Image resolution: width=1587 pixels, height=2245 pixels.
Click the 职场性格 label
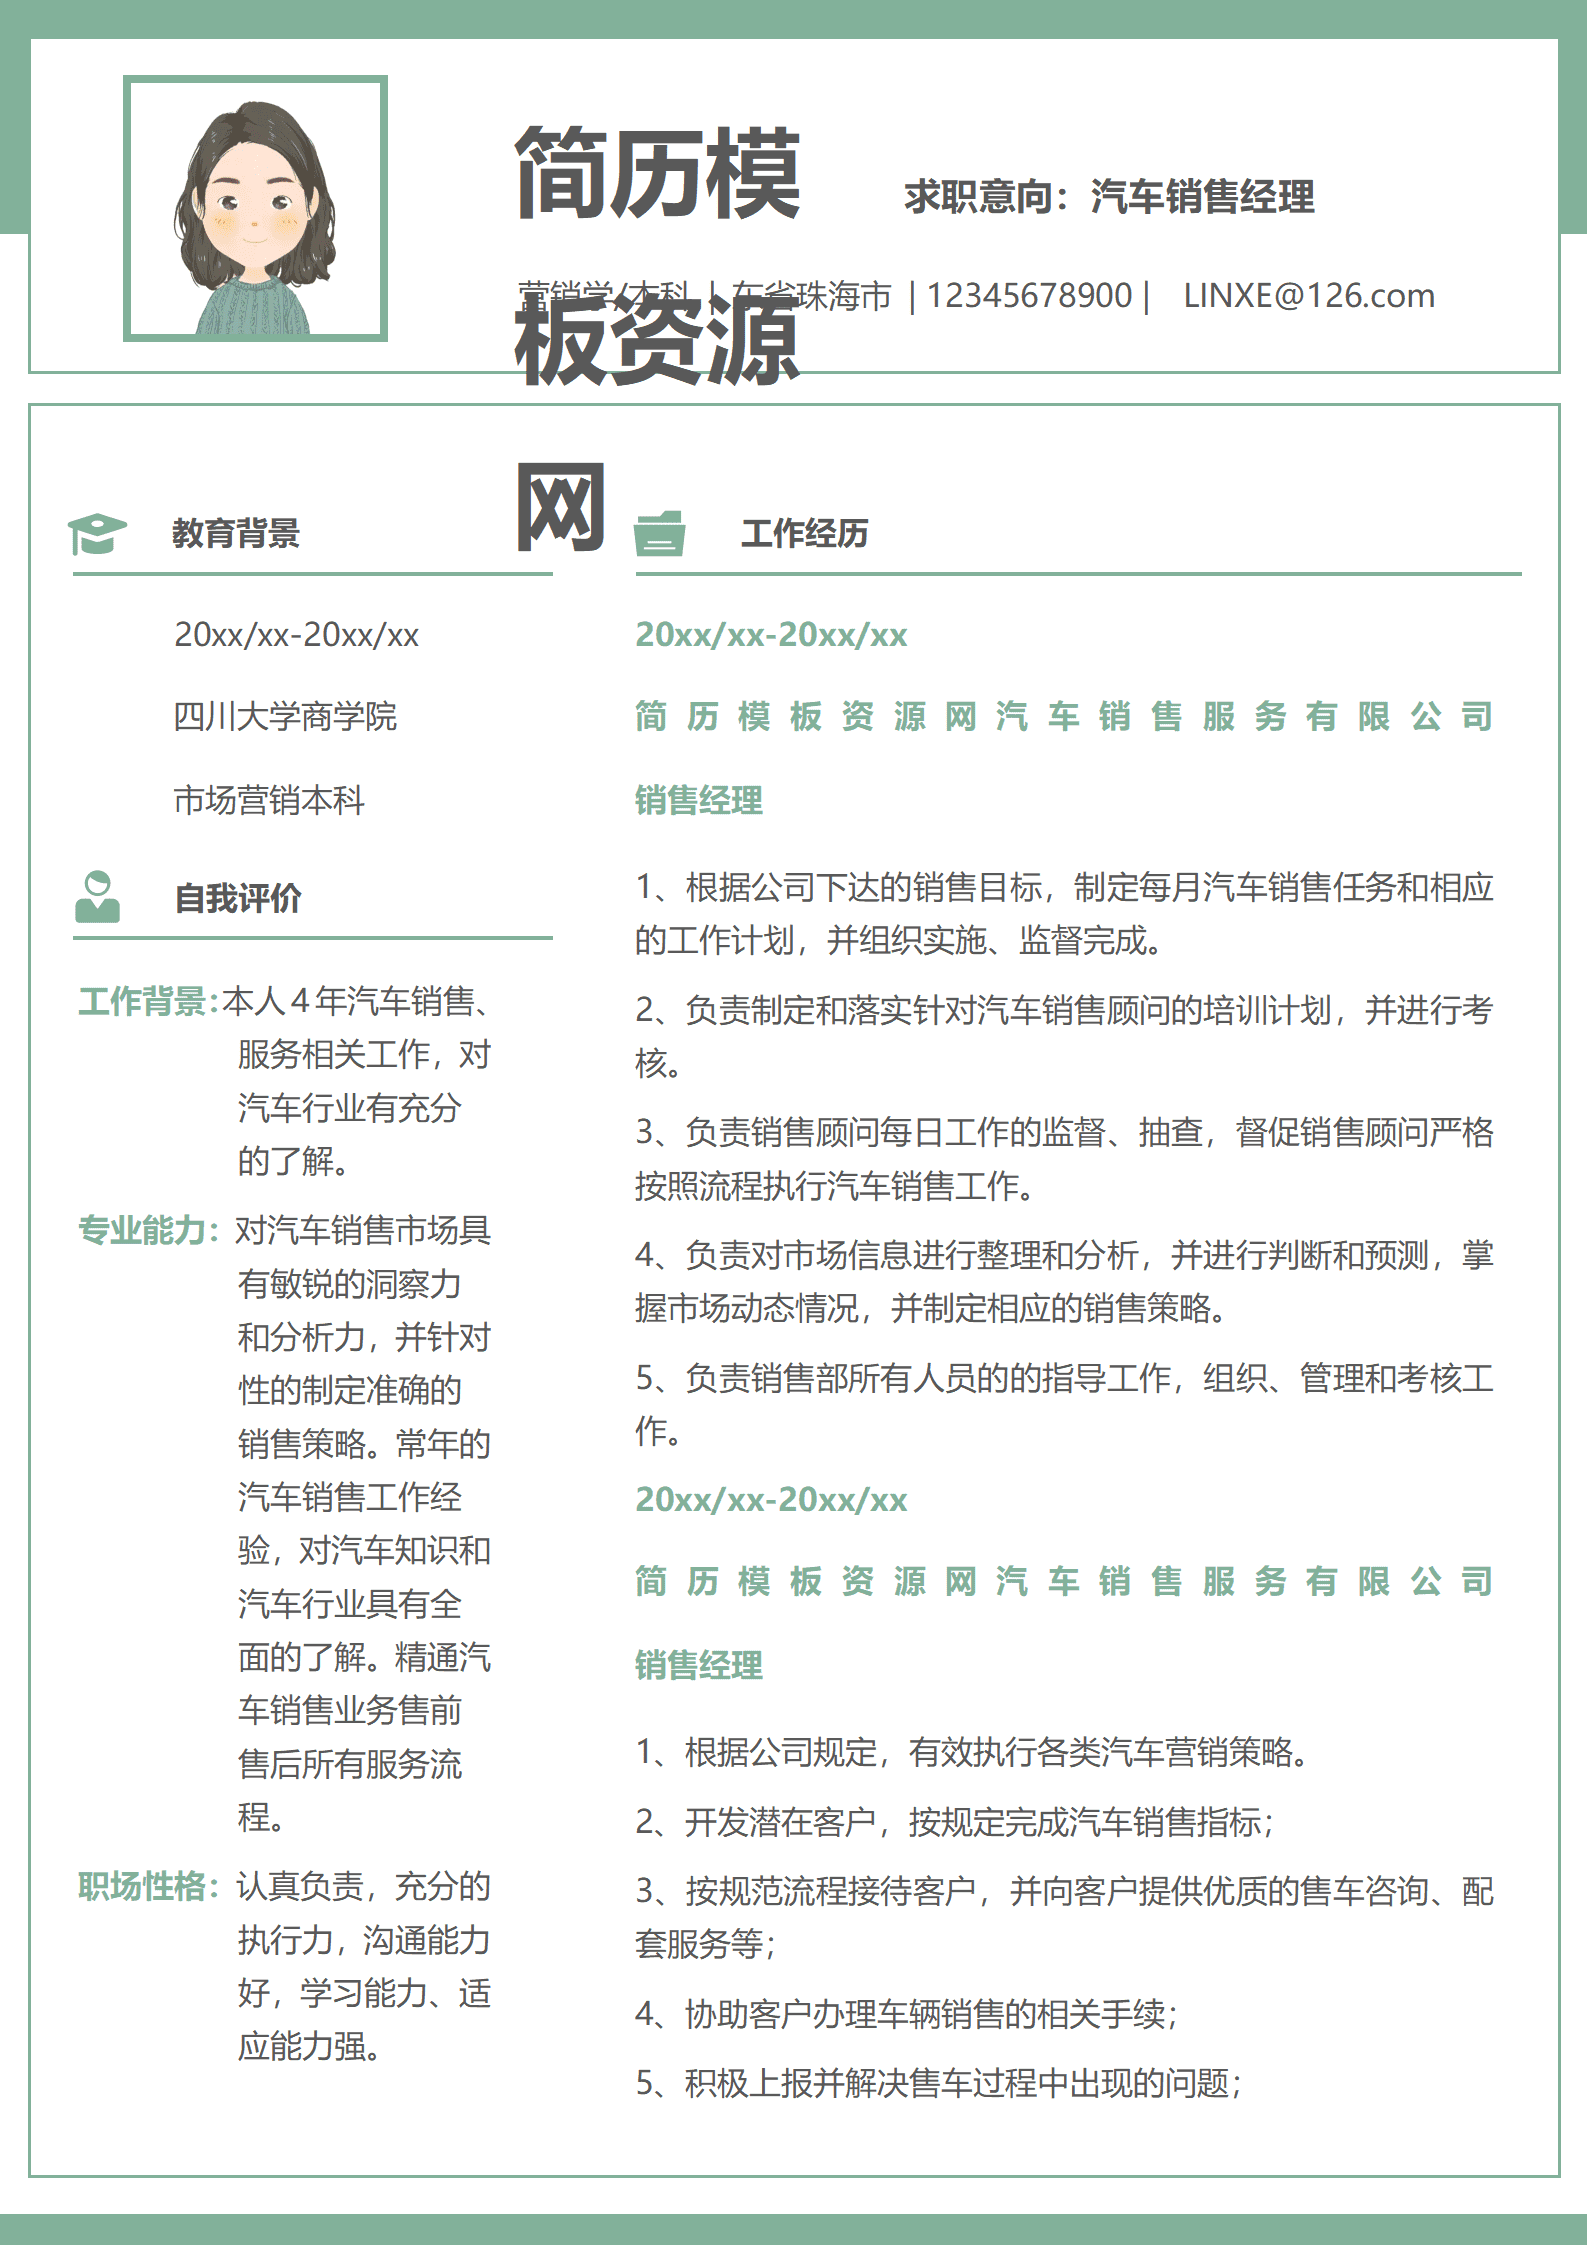point(148,1886)
